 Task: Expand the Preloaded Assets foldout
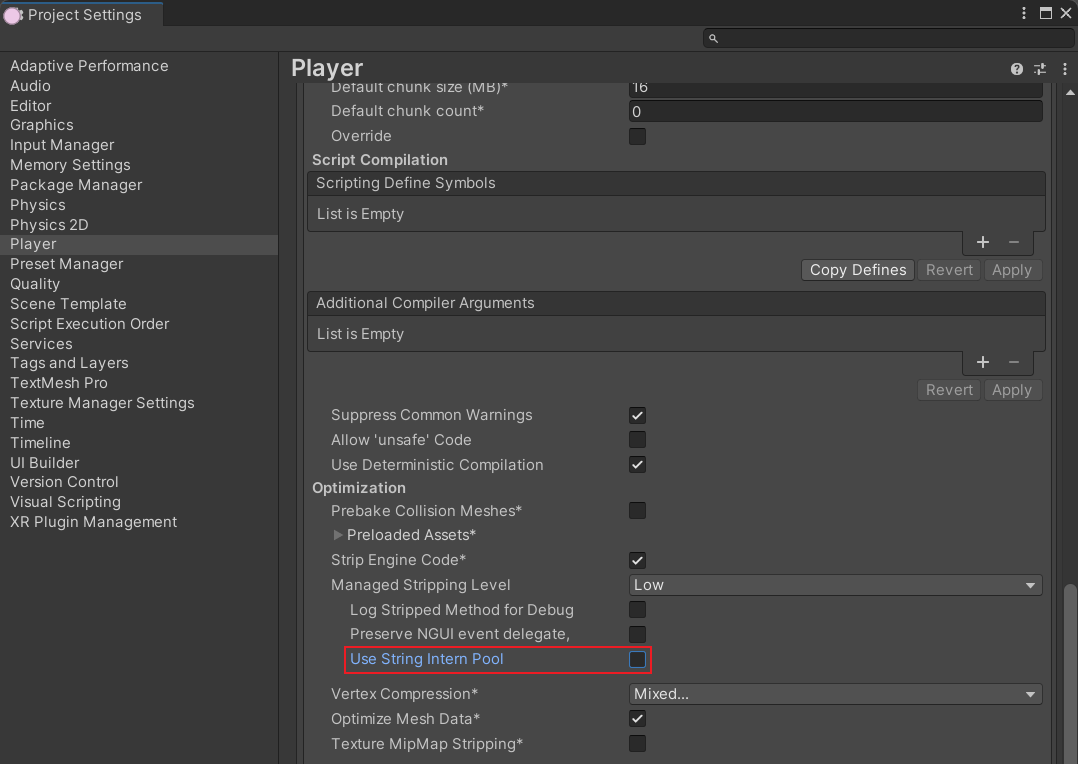click(338, 535)
